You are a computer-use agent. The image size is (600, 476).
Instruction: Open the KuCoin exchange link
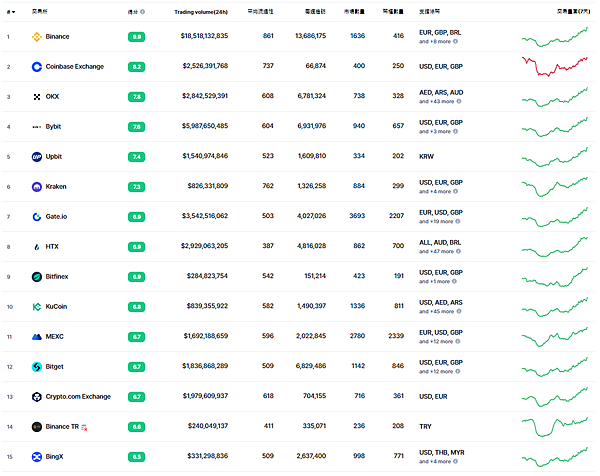click(x=56, y=306)
